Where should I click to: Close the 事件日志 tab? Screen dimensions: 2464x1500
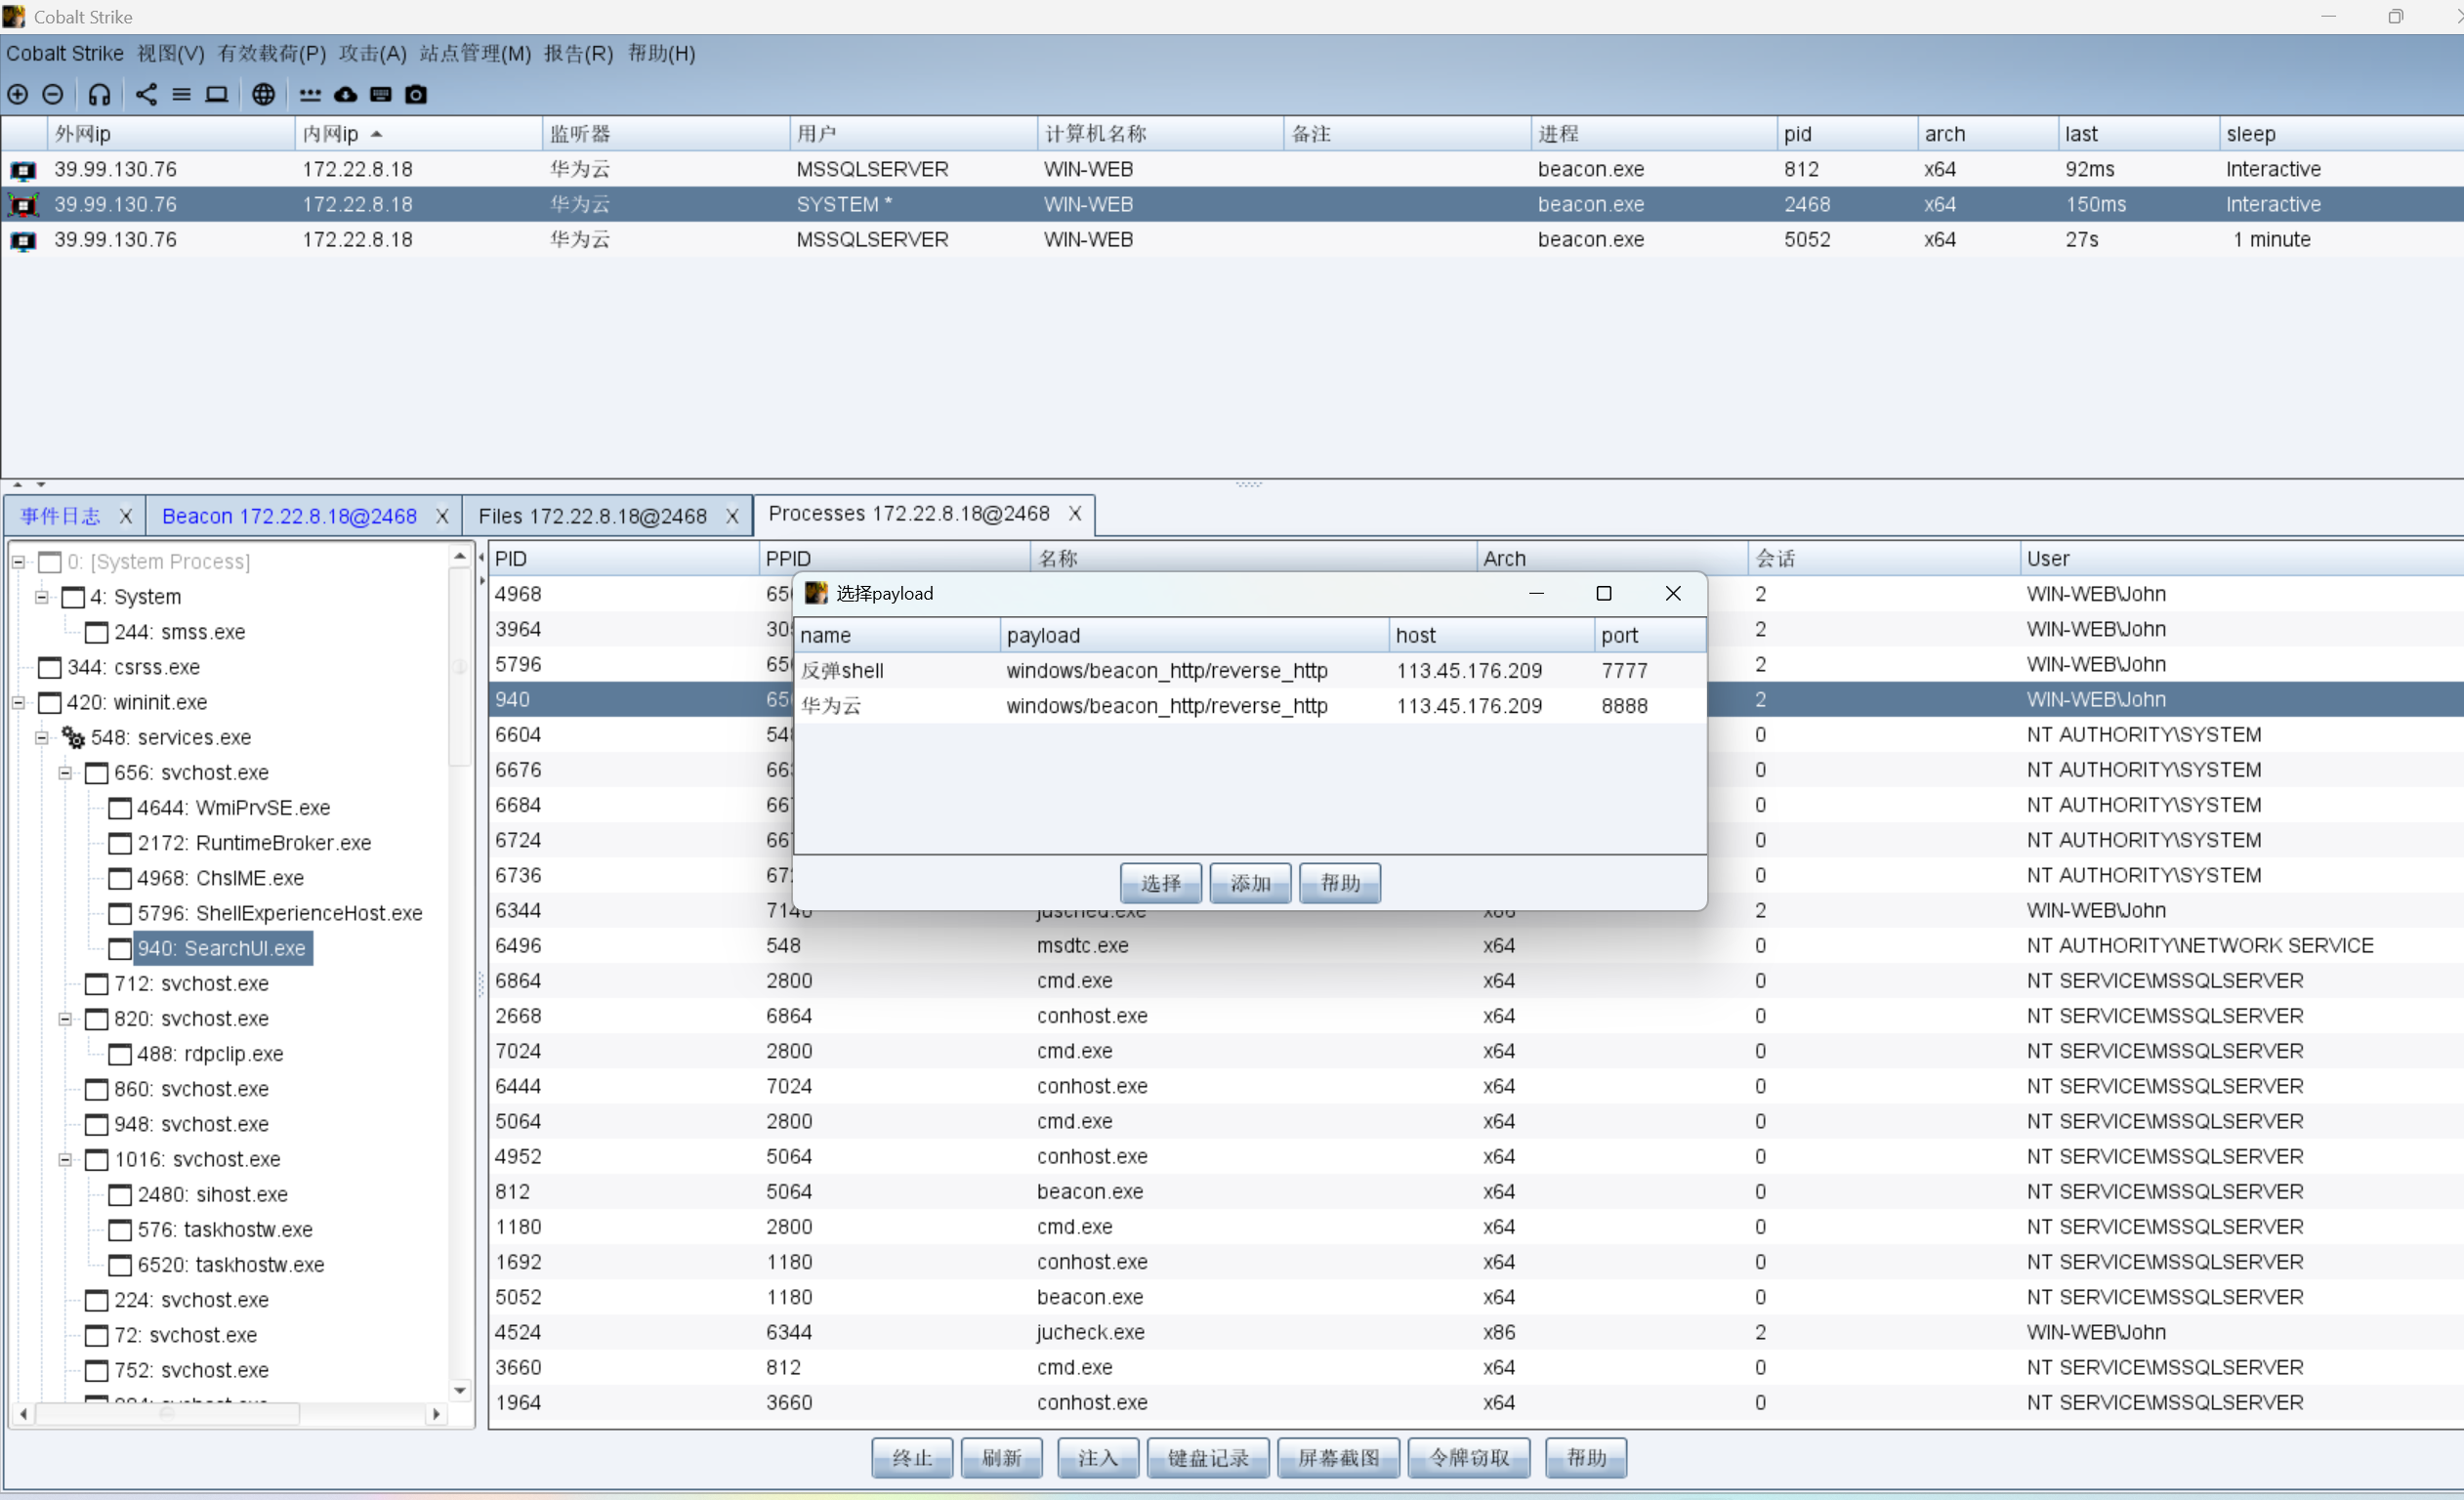(x=126, y=516)
